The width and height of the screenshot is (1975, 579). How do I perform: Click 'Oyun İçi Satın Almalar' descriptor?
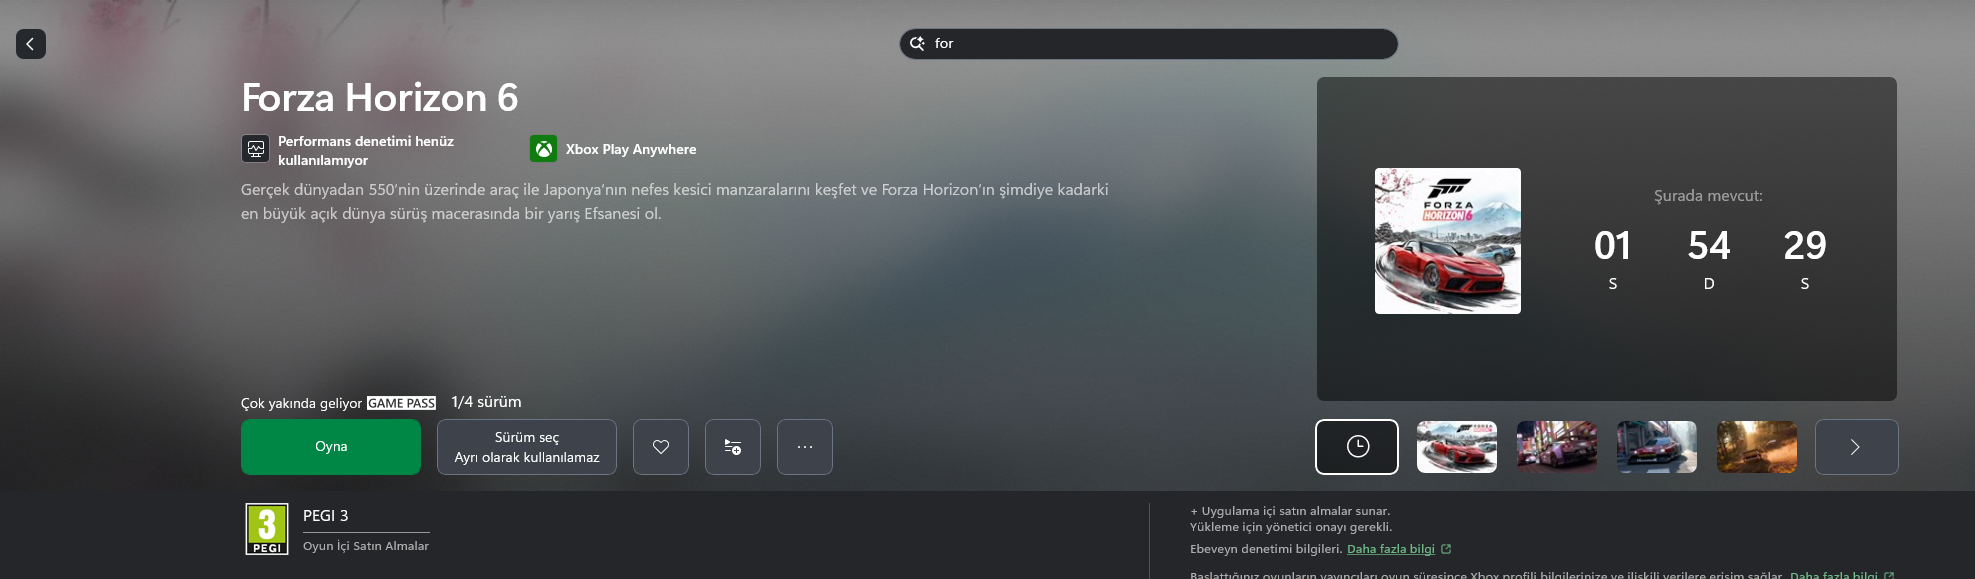(x=366, y=546)
